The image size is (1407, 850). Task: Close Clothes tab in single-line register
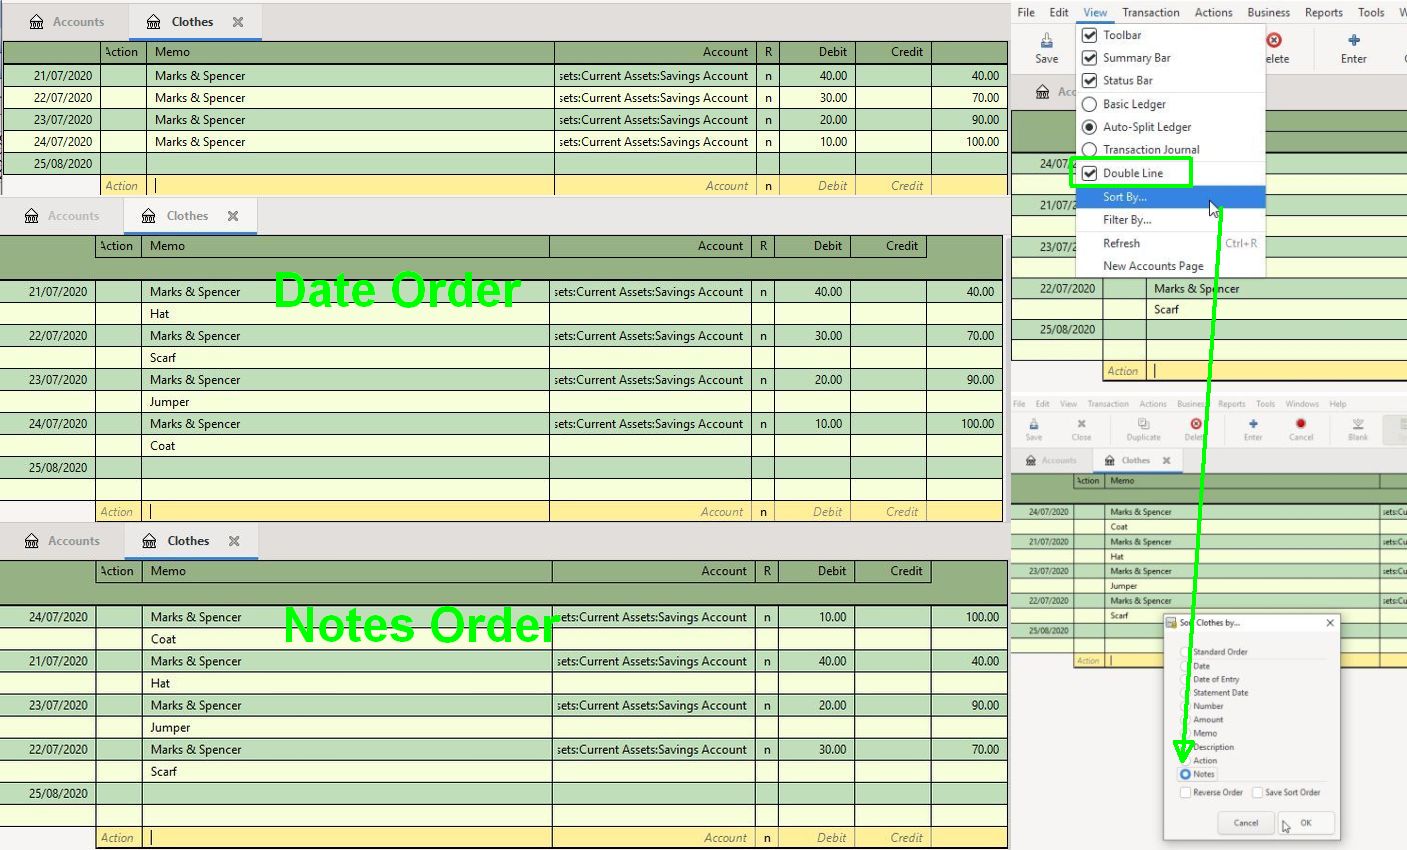[238, 22]
